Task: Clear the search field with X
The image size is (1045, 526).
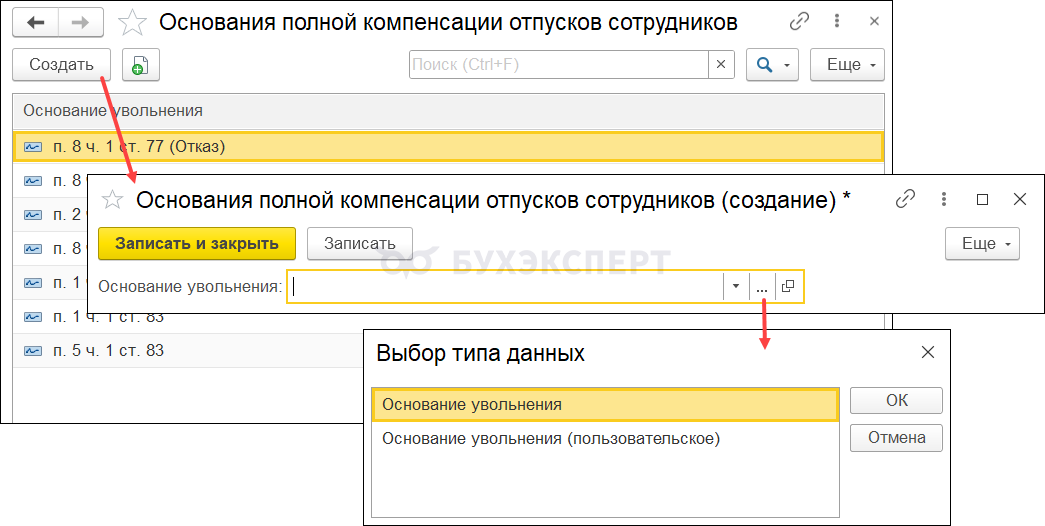Action: click(x=720, y=65)
